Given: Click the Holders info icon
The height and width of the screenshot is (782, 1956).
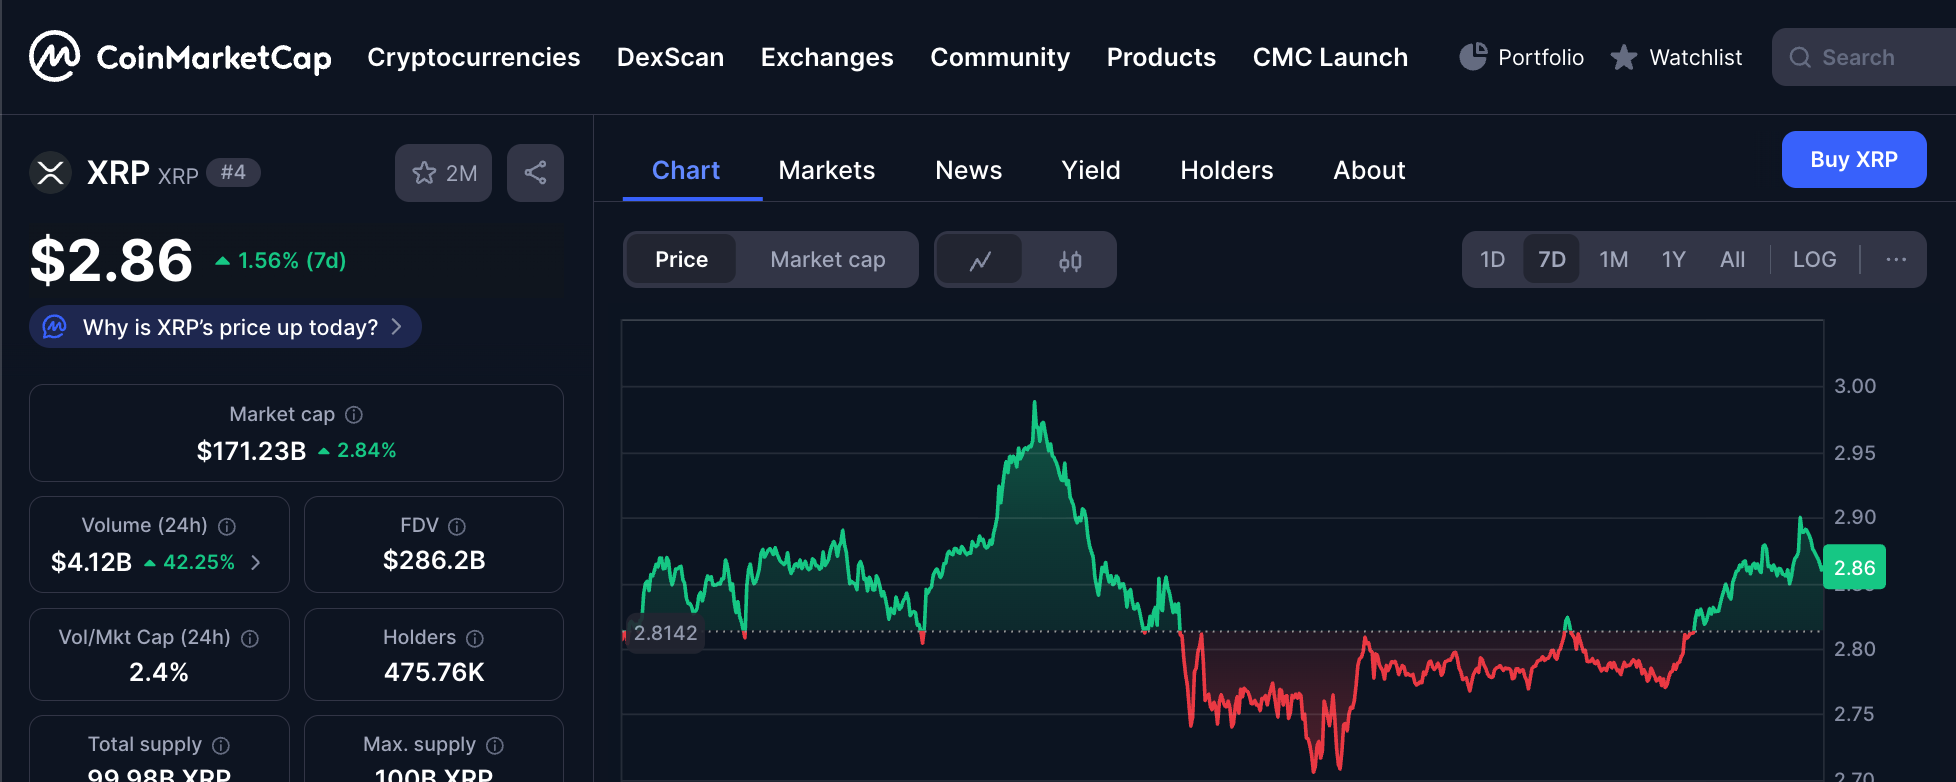Looking at the screenshot, I should [475, 638].
